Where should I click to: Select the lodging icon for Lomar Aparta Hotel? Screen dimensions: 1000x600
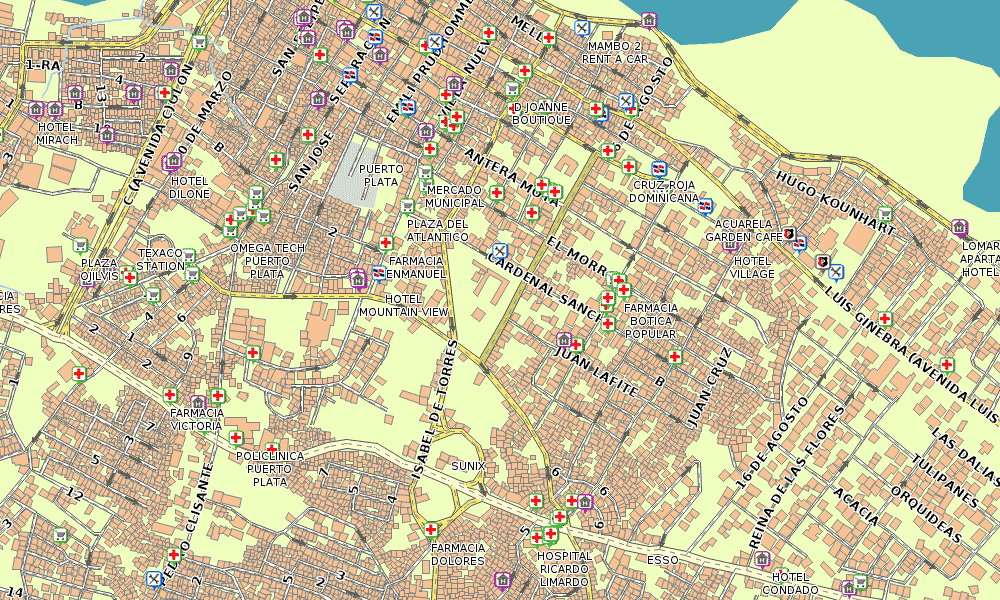click(959, 227)
